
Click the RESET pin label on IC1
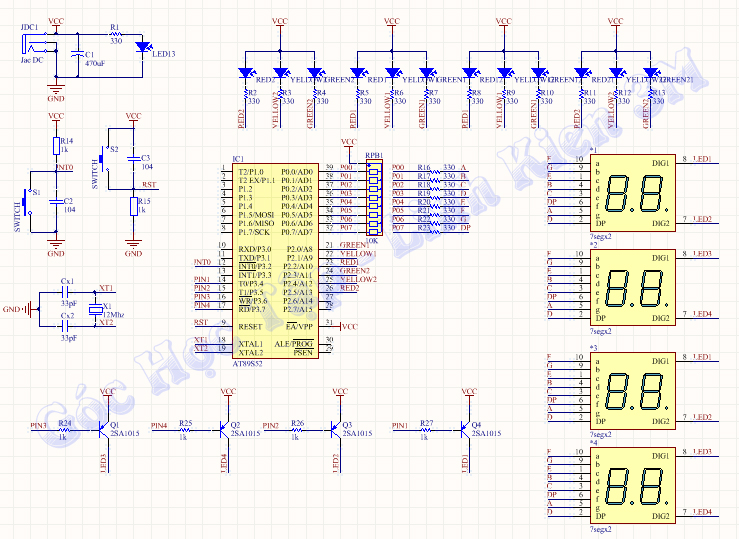pos(249,326)
